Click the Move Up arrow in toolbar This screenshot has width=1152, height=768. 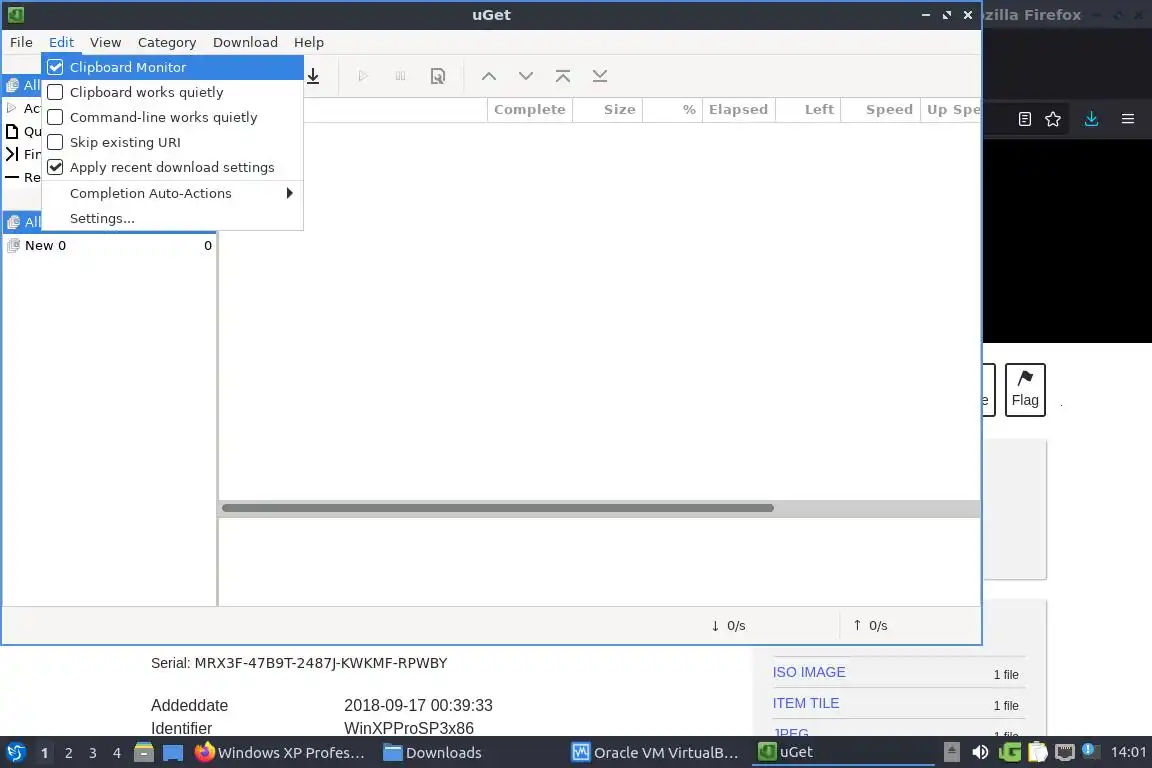point(489,76)
